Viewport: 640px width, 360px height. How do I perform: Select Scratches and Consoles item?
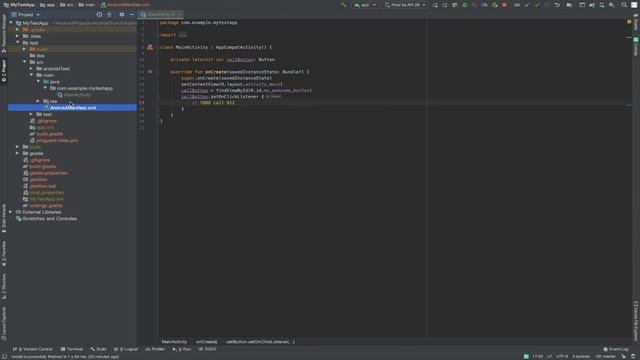click(x=46, y=219)
